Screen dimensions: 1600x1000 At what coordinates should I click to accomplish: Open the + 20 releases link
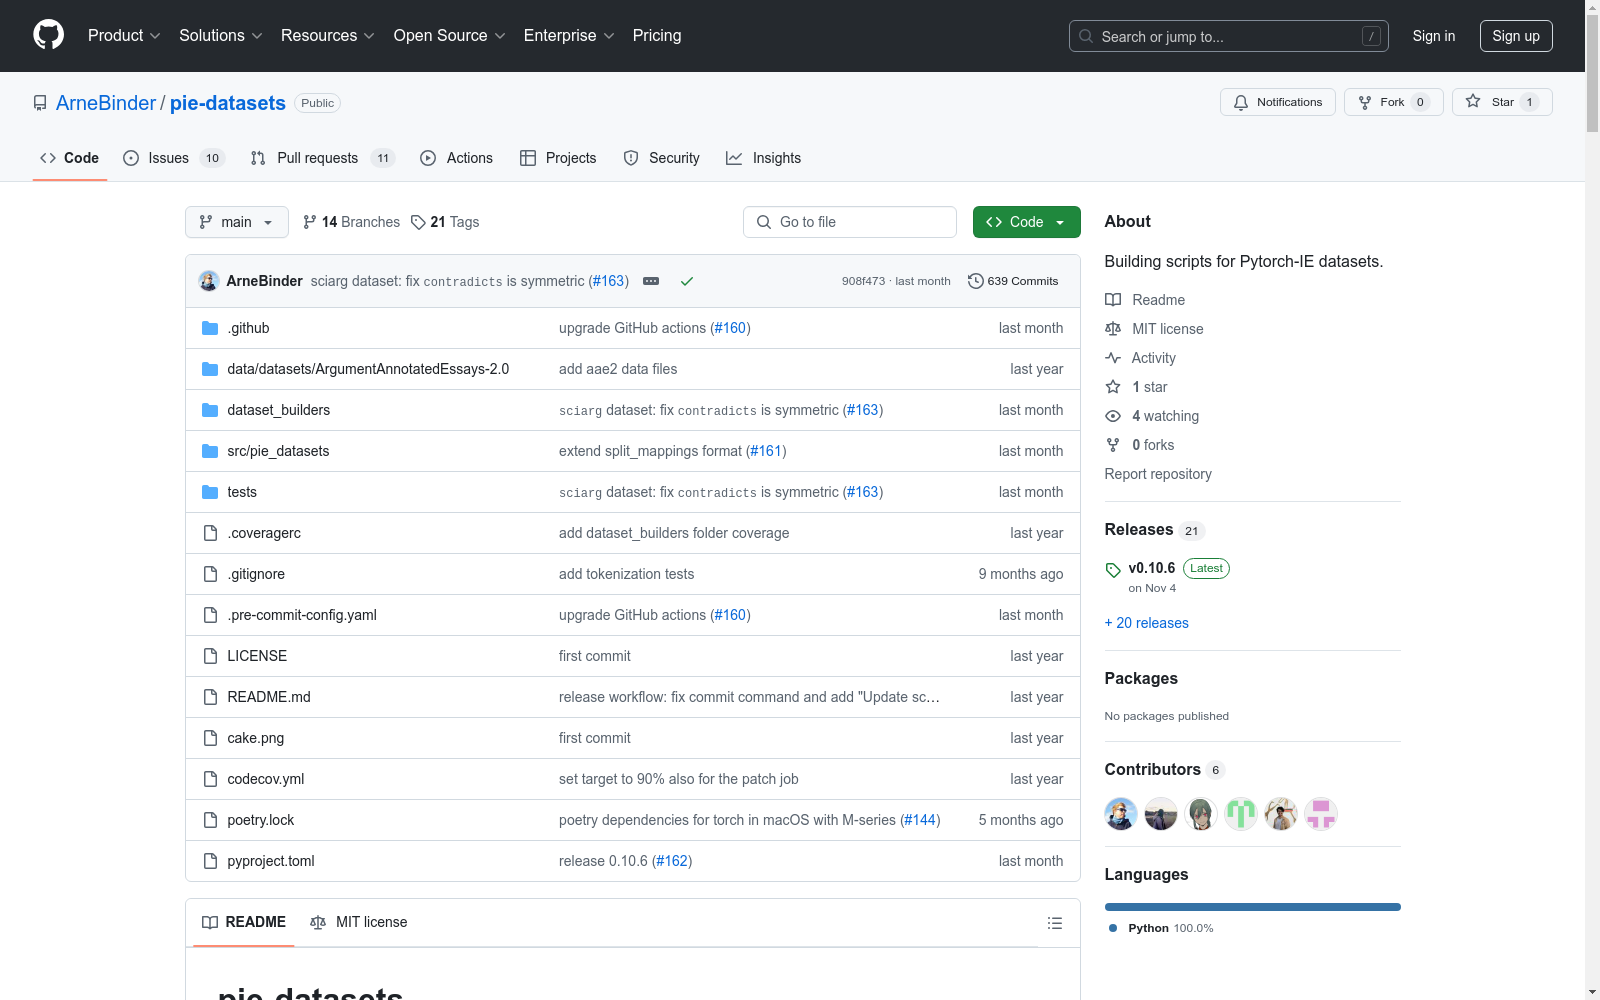pyautogui.click(x=1147, y=623)
